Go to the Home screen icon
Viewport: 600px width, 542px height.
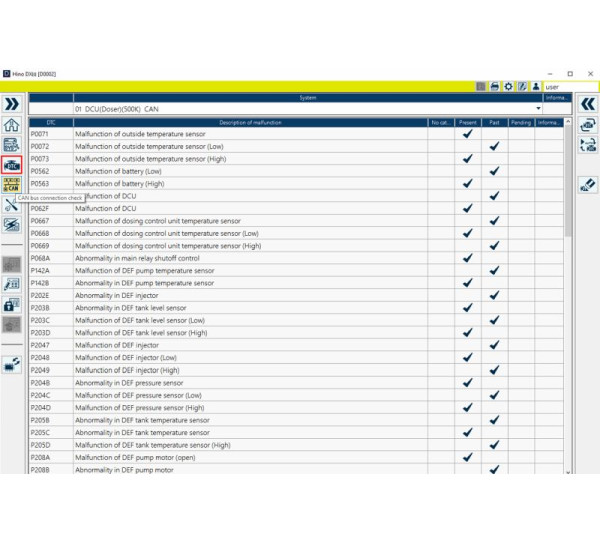pyautogui.click(x=12, y=126)
